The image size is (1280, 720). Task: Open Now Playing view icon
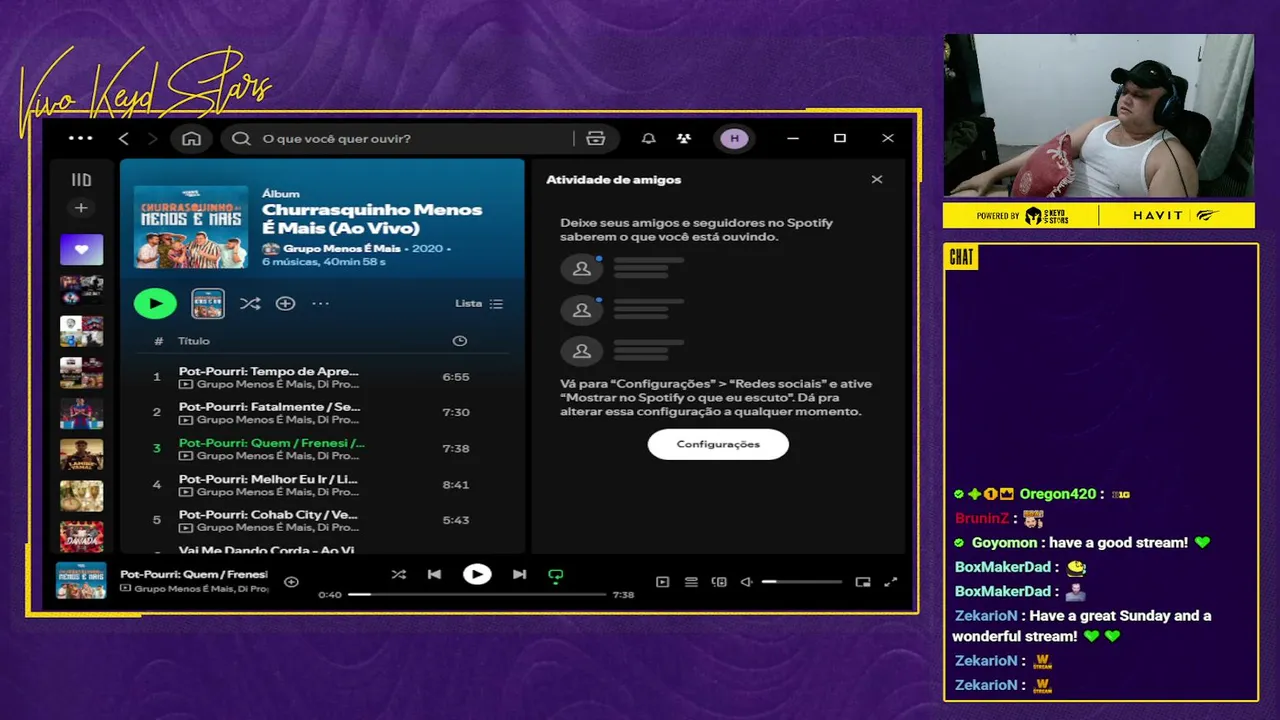pyautogui.click(x=662, y=582)
